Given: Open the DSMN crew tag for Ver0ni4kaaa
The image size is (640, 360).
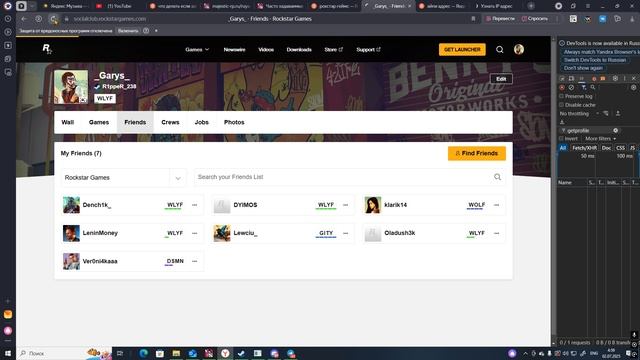Looking at the screenshot, I should [x=175, y=261].
